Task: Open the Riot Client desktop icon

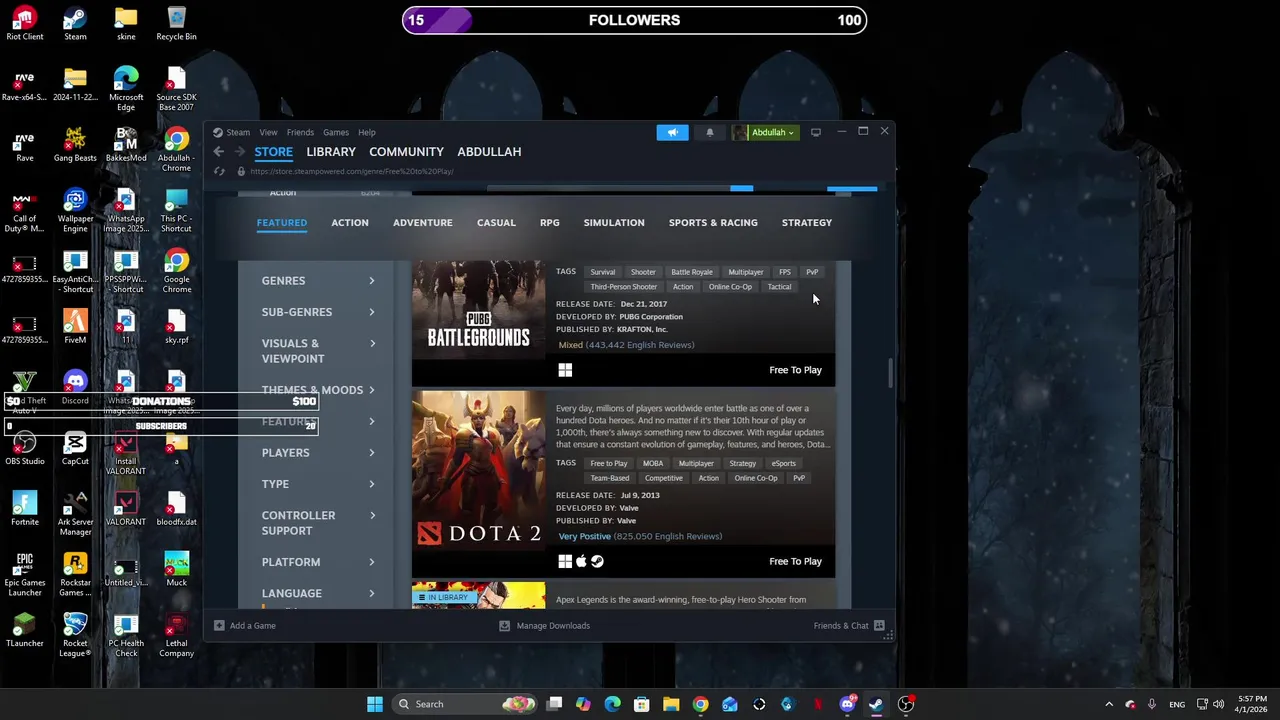Action: click(25, 23)
